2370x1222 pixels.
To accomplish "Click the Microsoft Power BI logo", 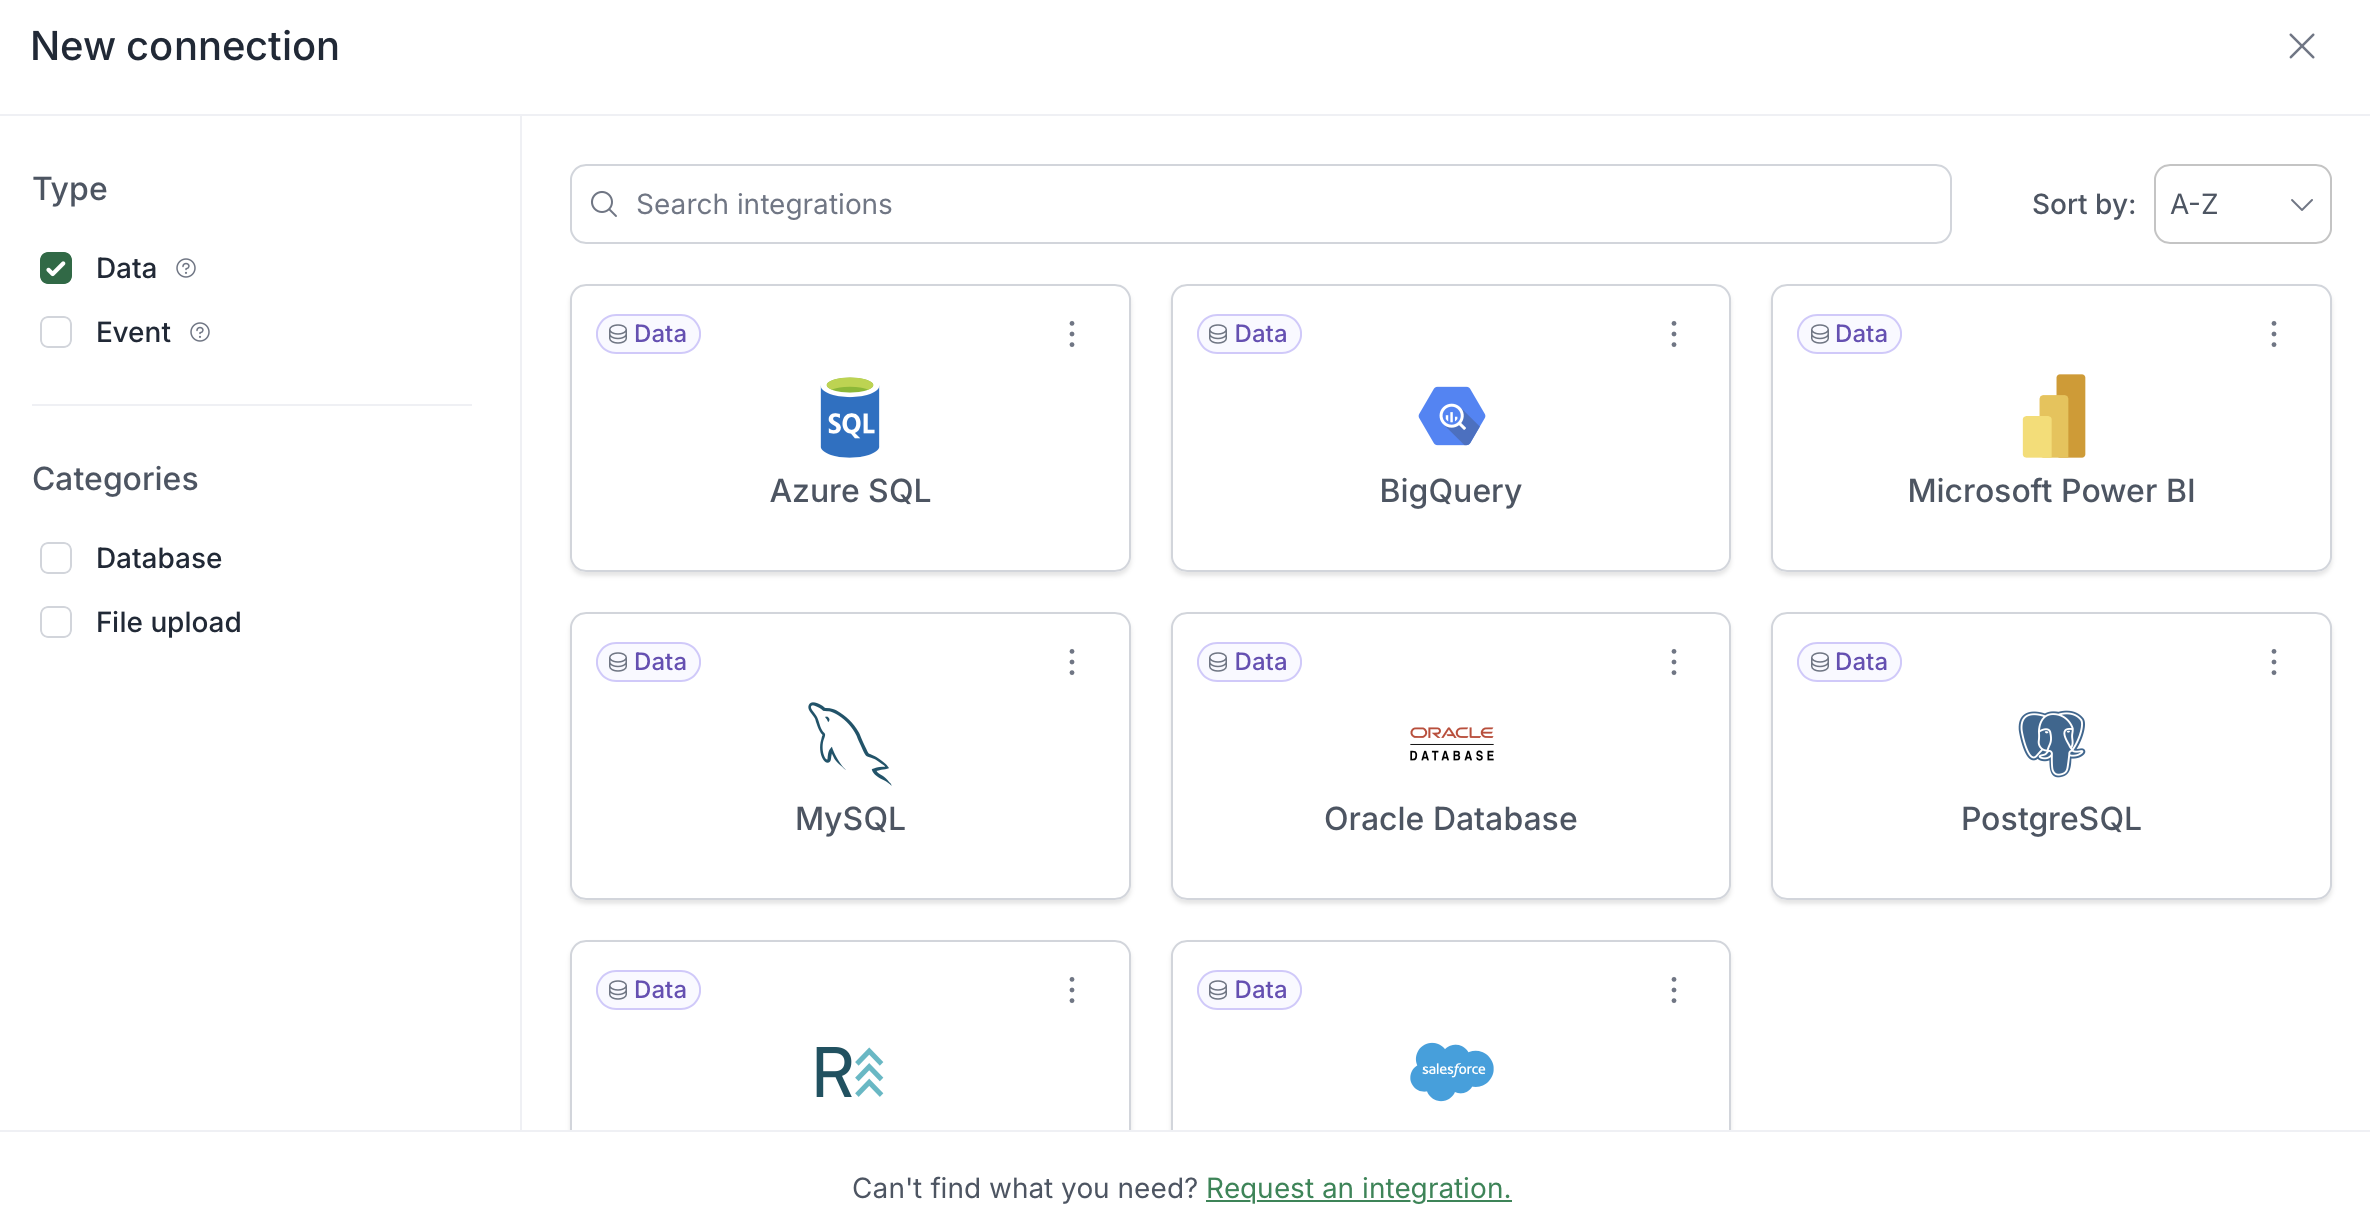I will (2054, 416).
